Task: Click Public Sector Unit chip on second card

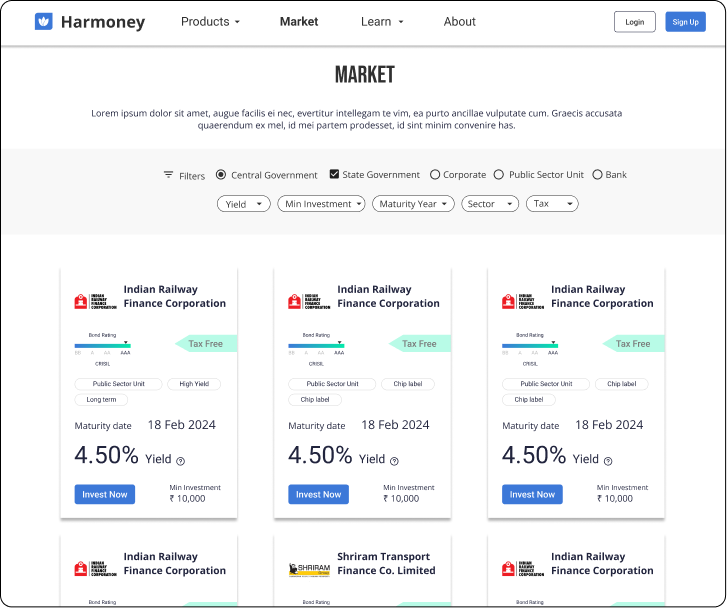Action: pos(332,384)
